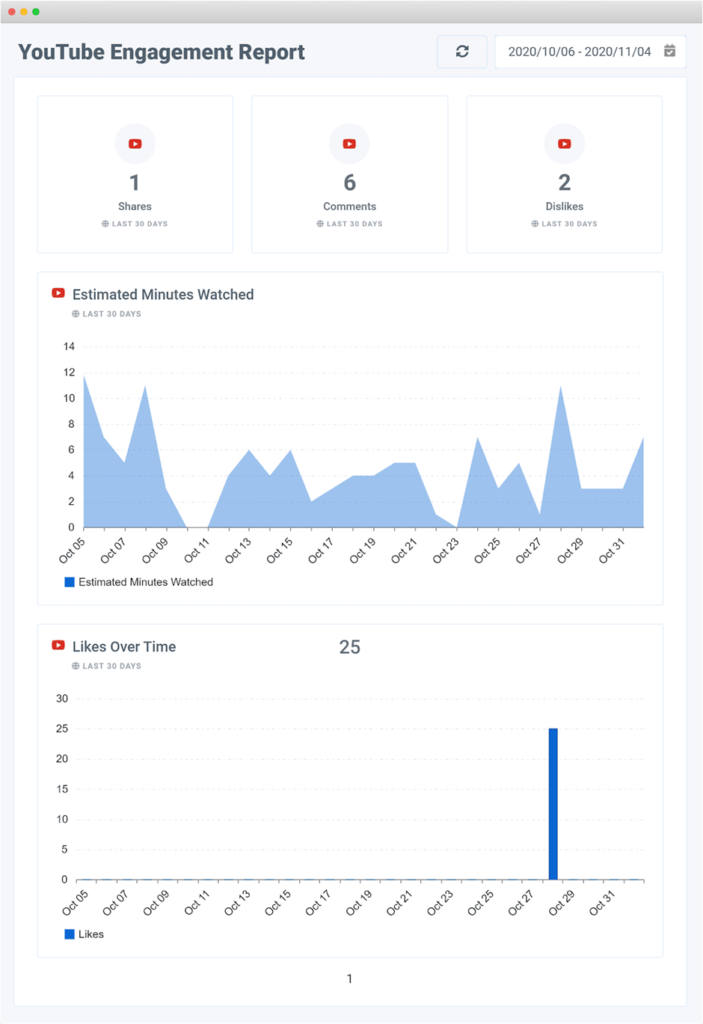Go to page 1 in pagination

(349, 979)
